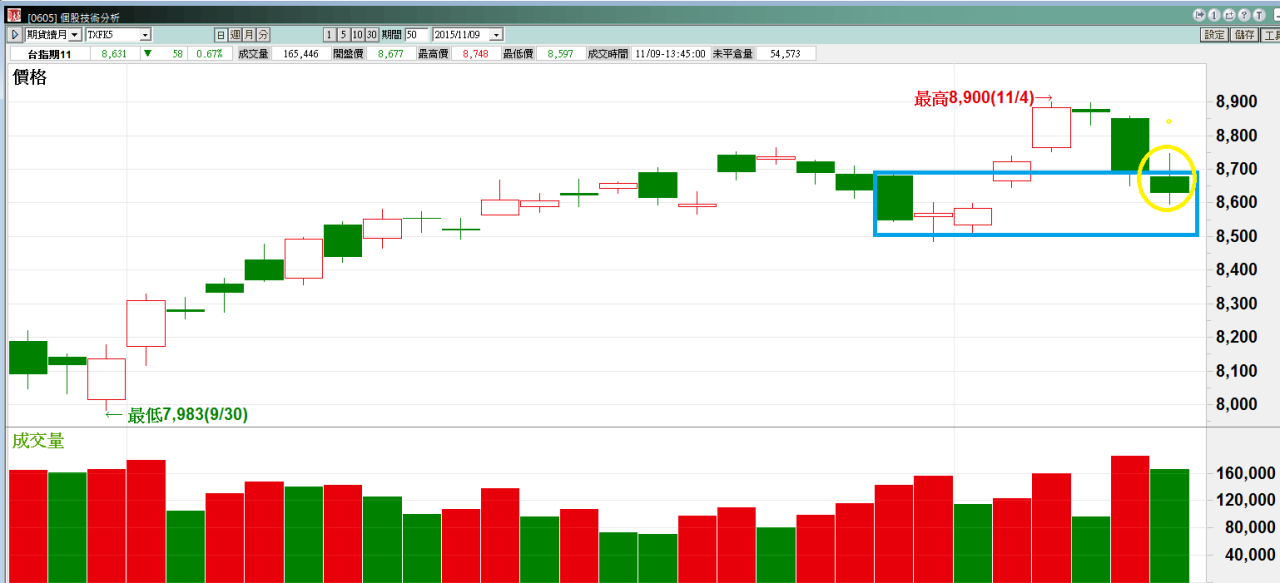This screenshot has height=583, width=1280.
Task: Open the 設定 settings button
Action: pos(1214,35)
